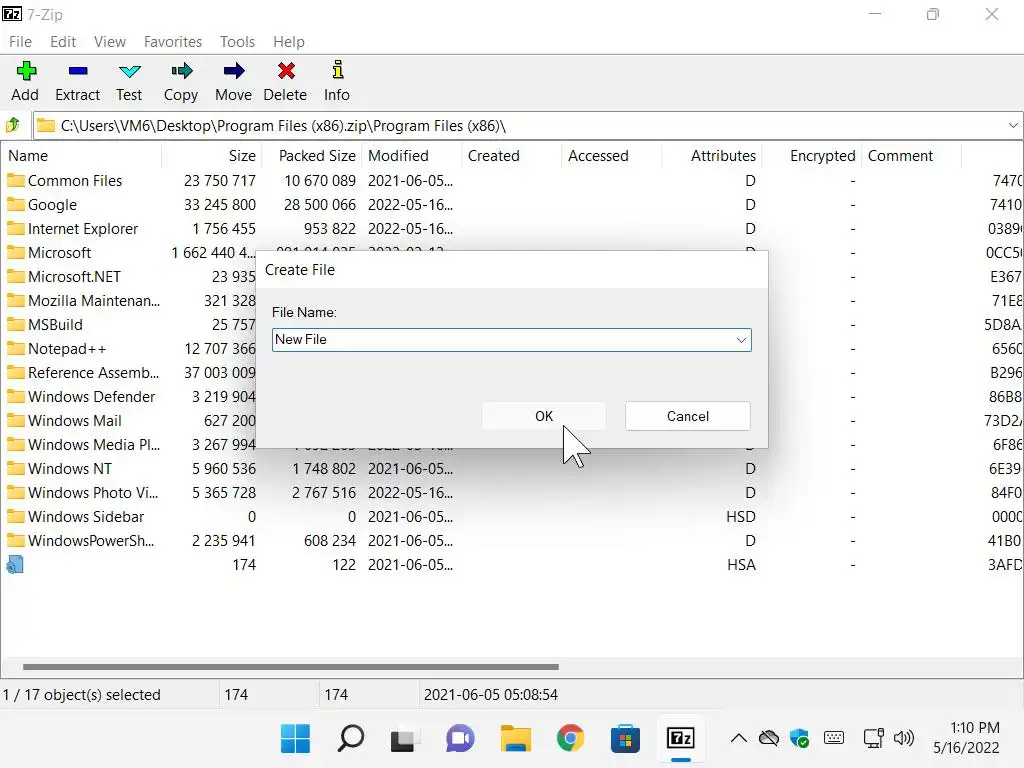Select the Copy toolbar icon
Screen dimensions: 1024x768
(x=181, y=71)
